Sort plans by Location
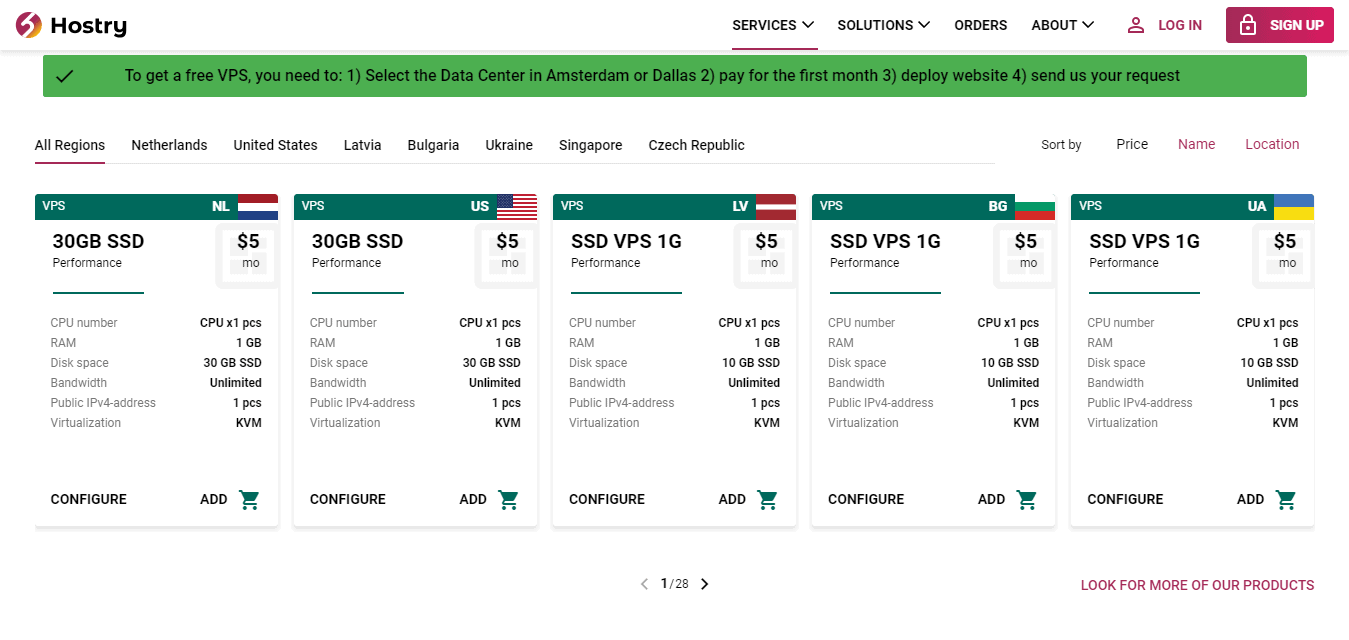The width and height of the screenshot is (1349, 640). pos(1272,144)
